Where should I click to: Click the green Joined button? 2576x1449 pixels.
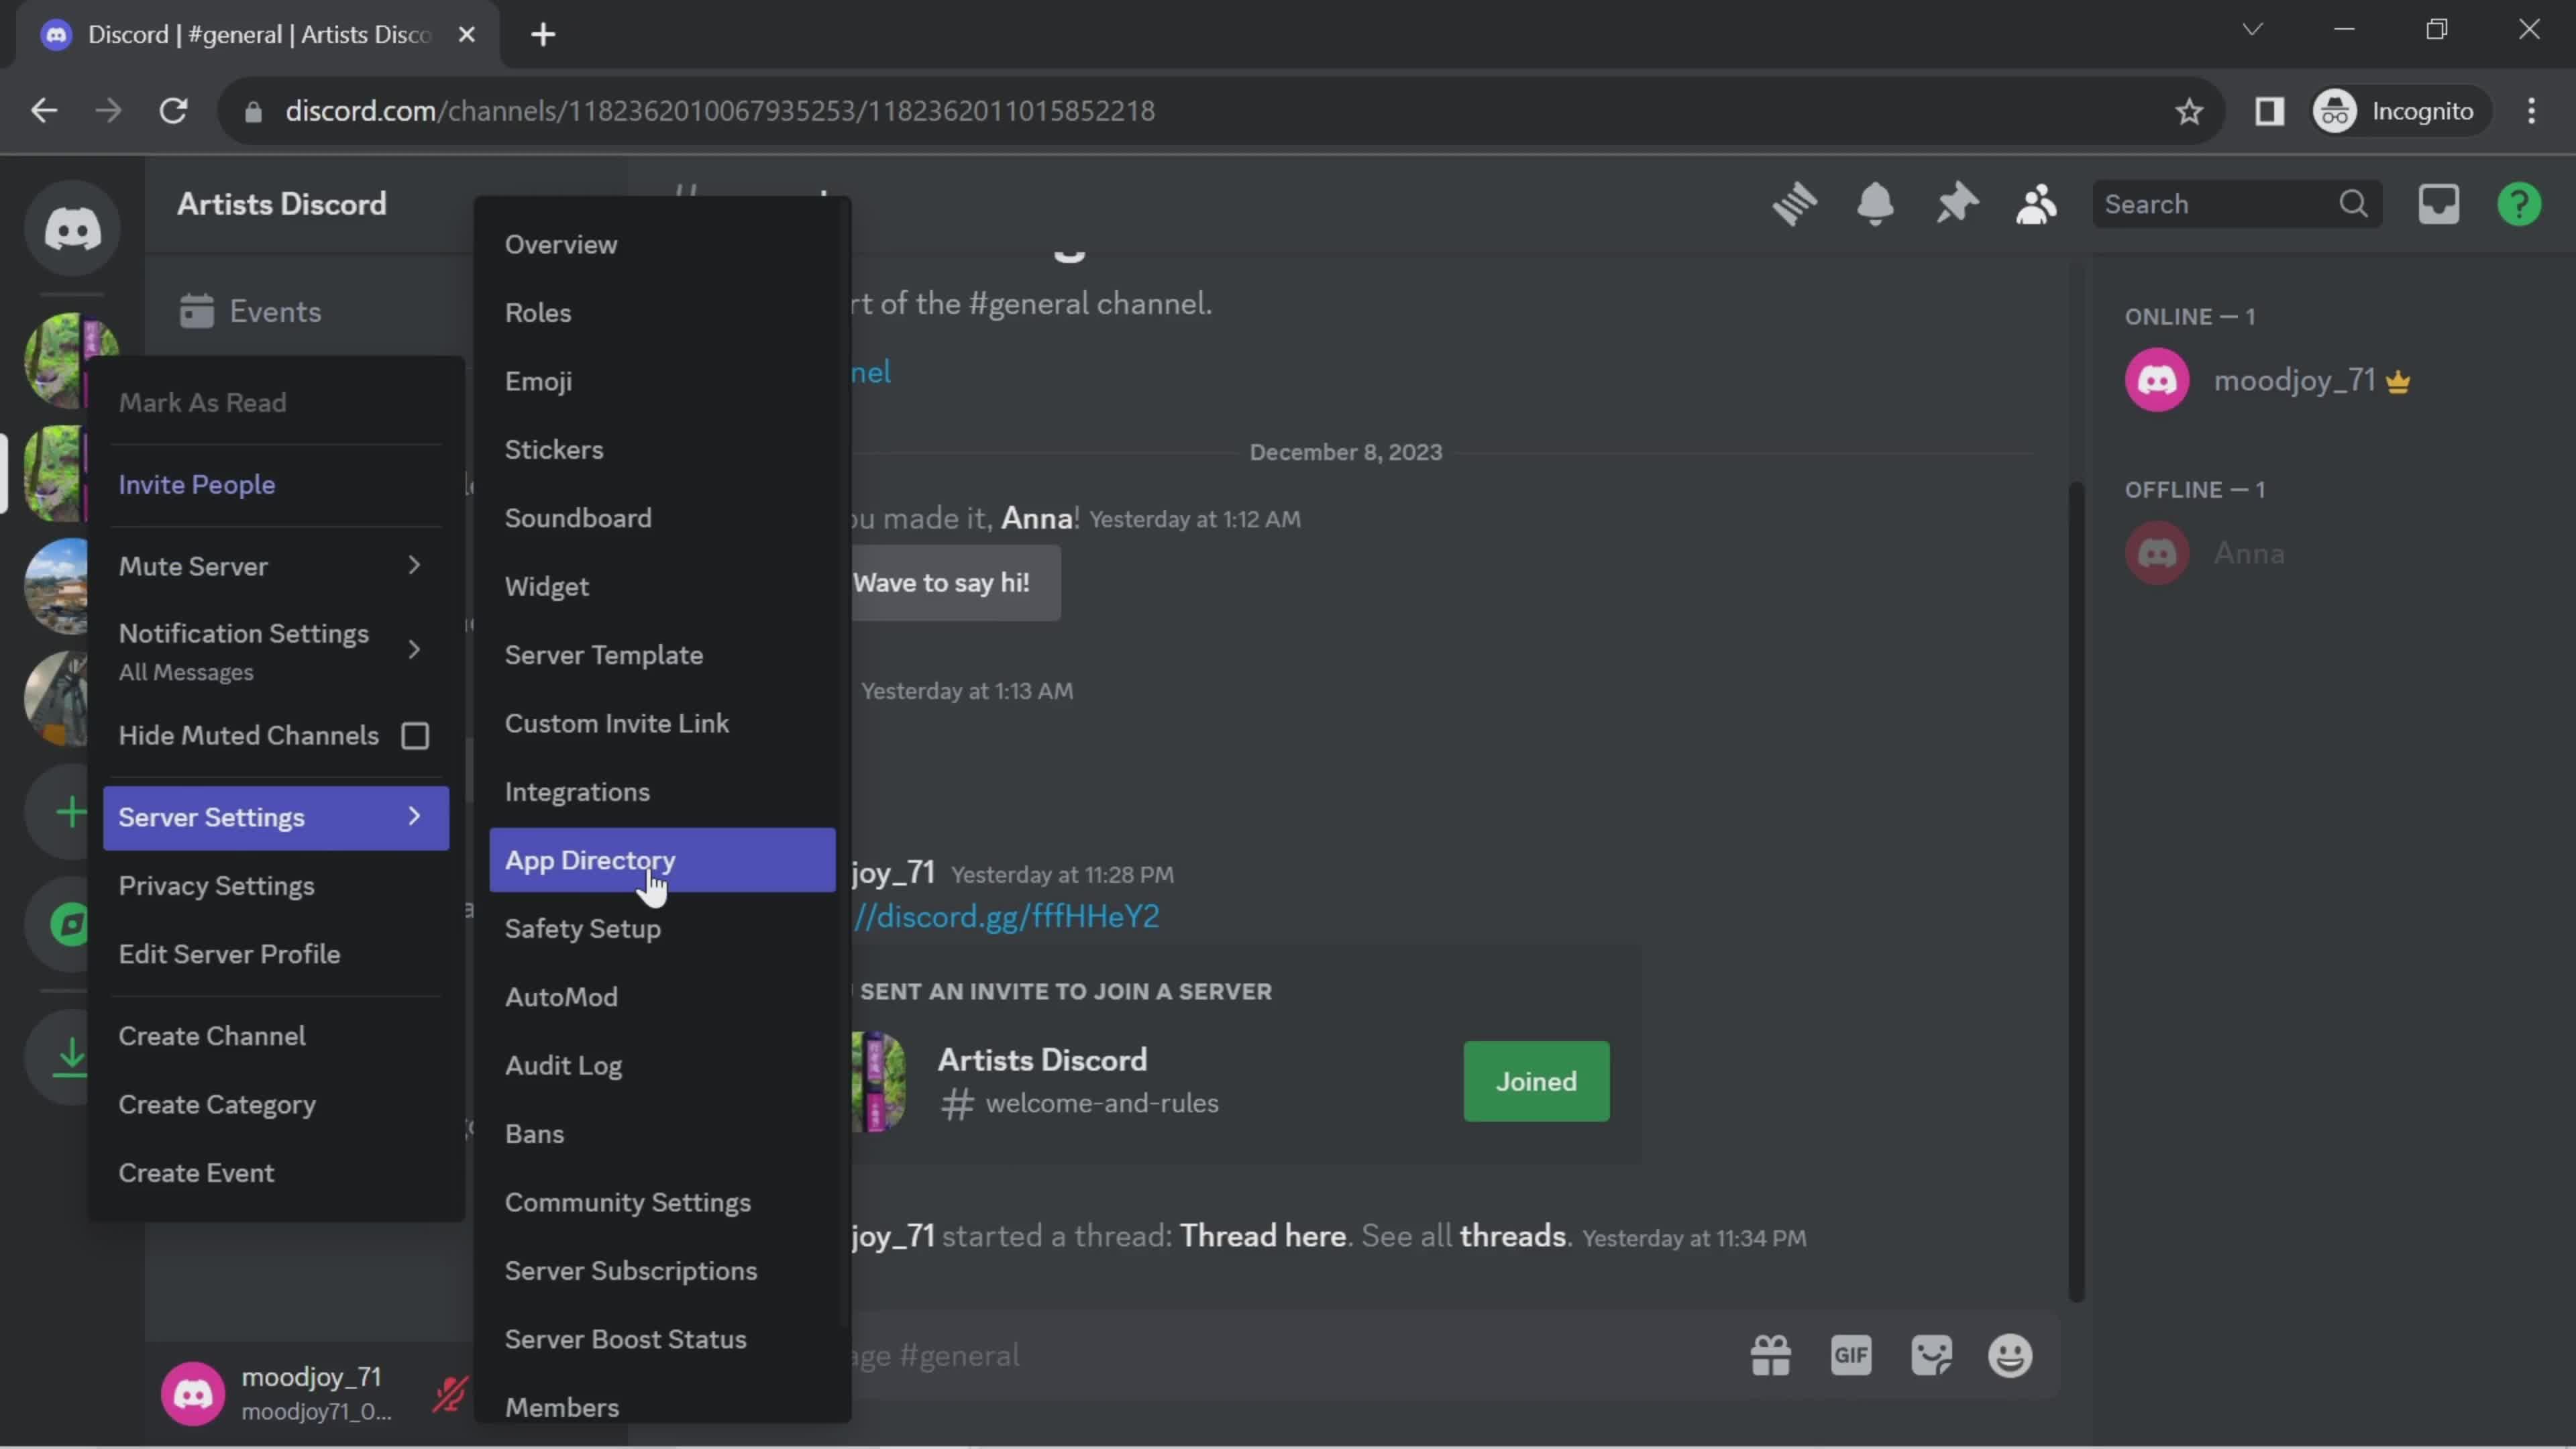1536,1081
